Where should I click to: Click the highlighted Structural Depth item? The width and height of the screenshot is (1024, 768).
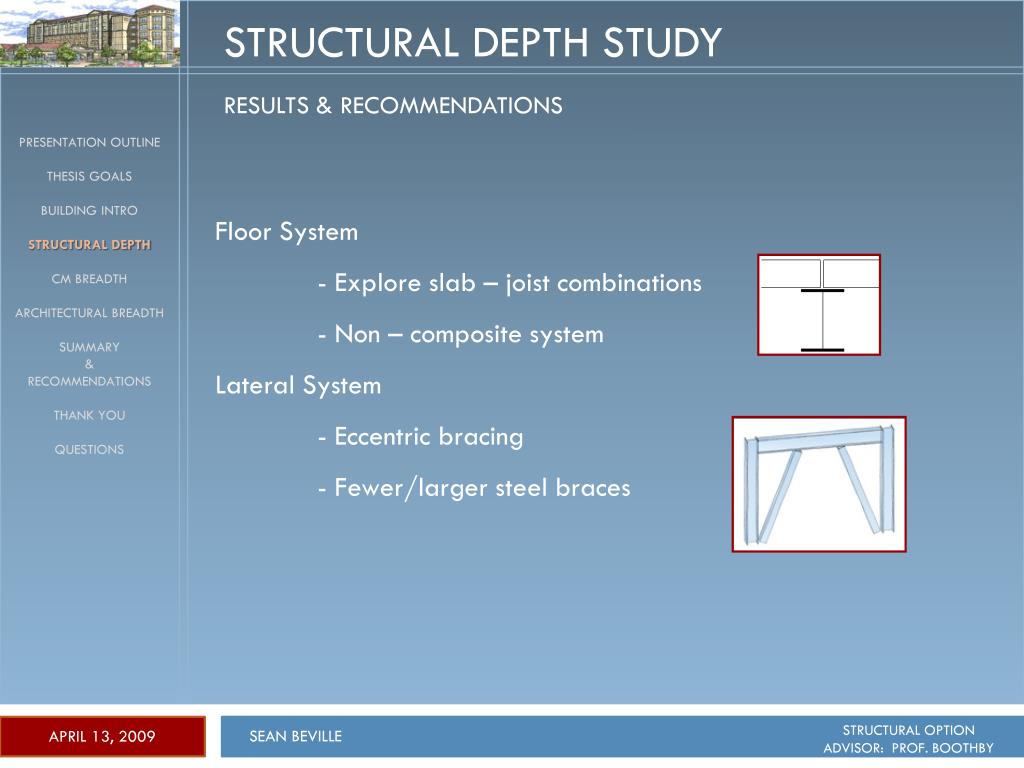point(89,244)
